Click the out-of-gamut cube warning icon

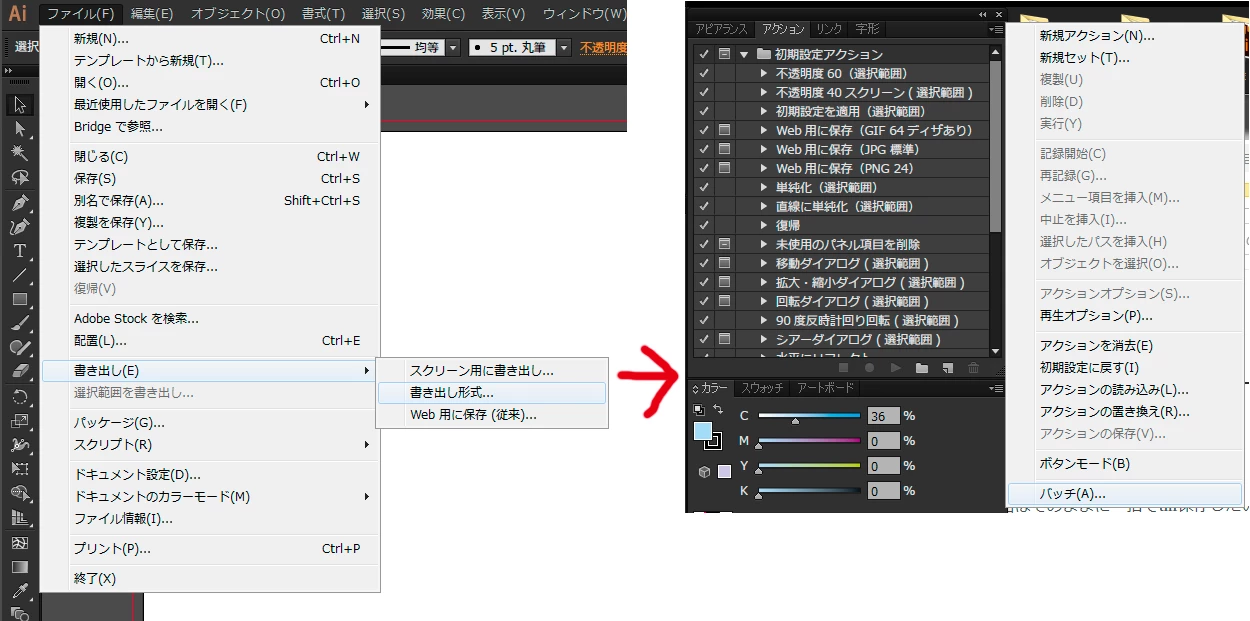[x=704, y=472]
